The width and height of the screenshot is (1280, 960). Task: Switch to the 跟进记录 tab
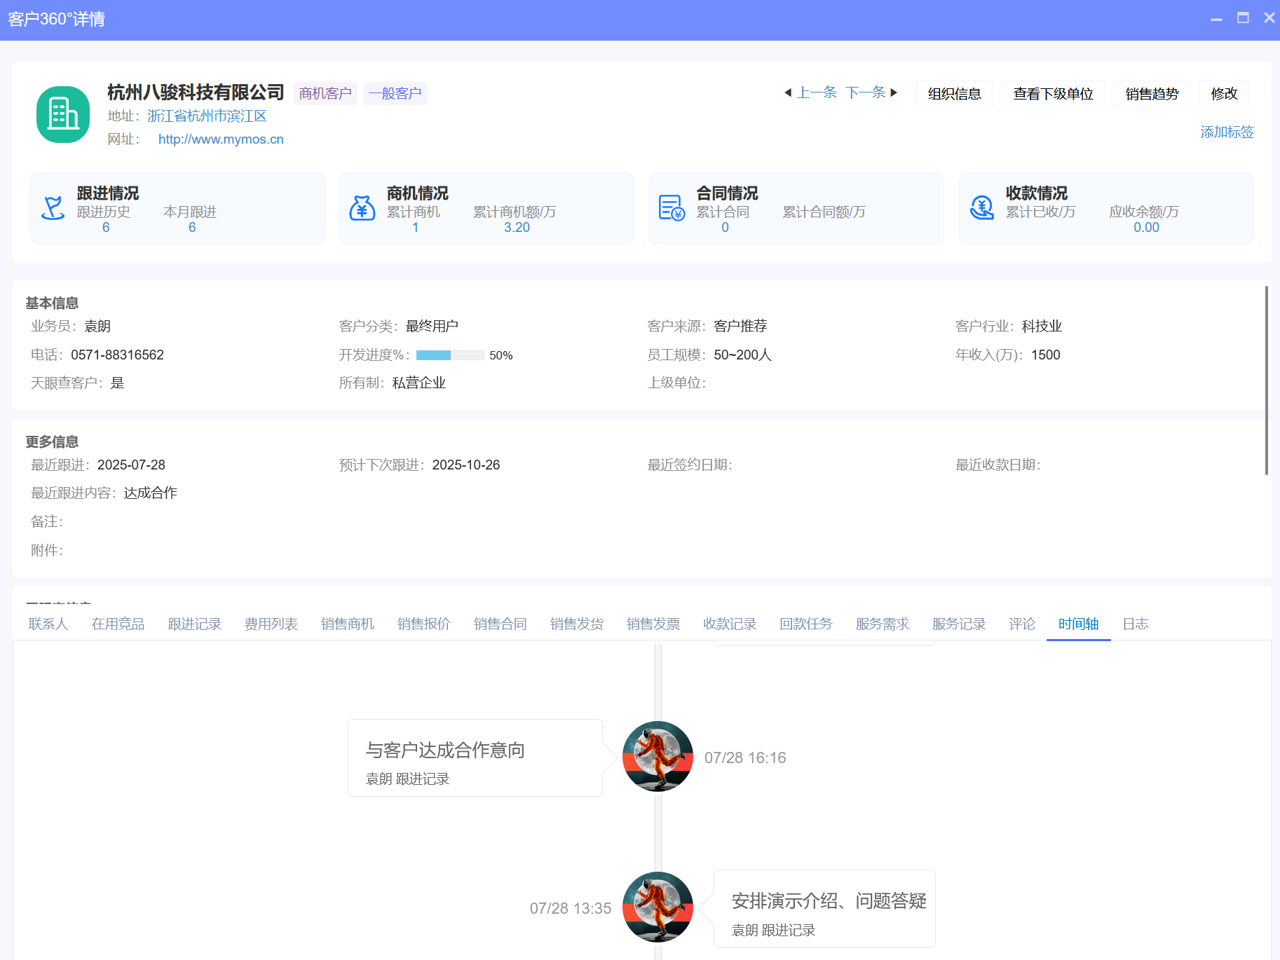194,623
